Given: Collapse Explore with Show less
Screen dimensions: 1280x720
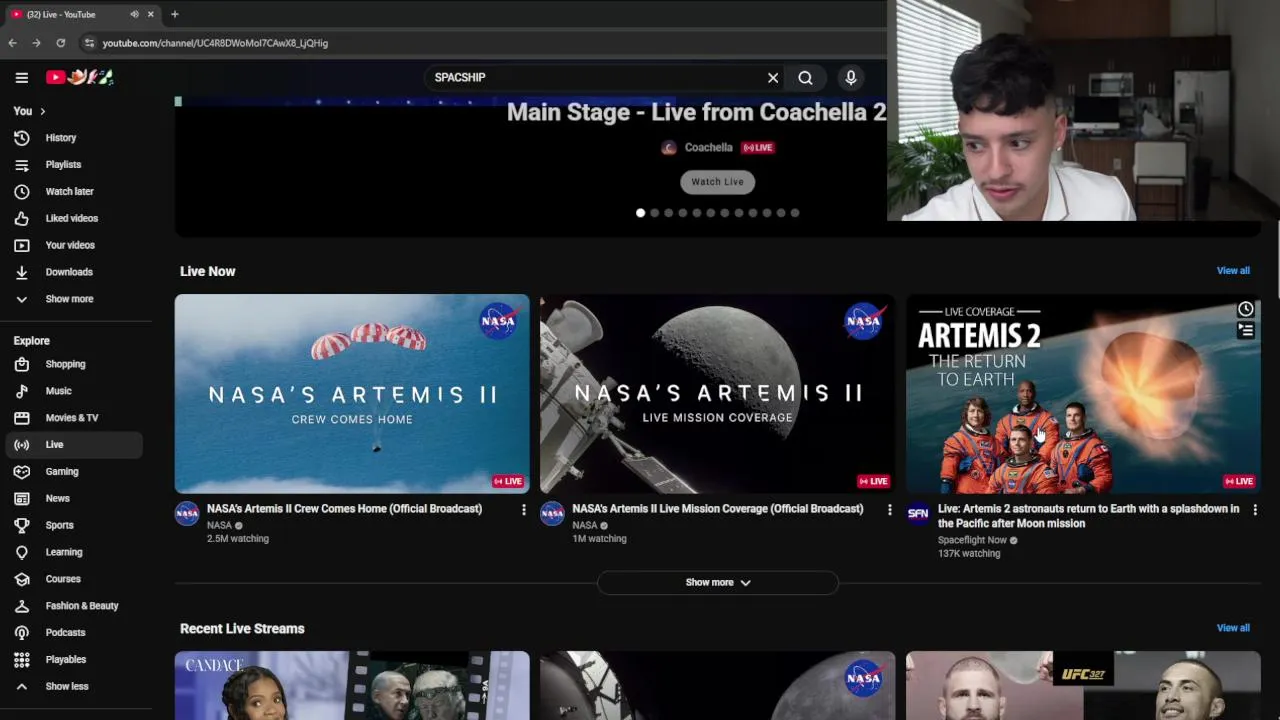Looking at the screenshot, I should click(73, 687).
